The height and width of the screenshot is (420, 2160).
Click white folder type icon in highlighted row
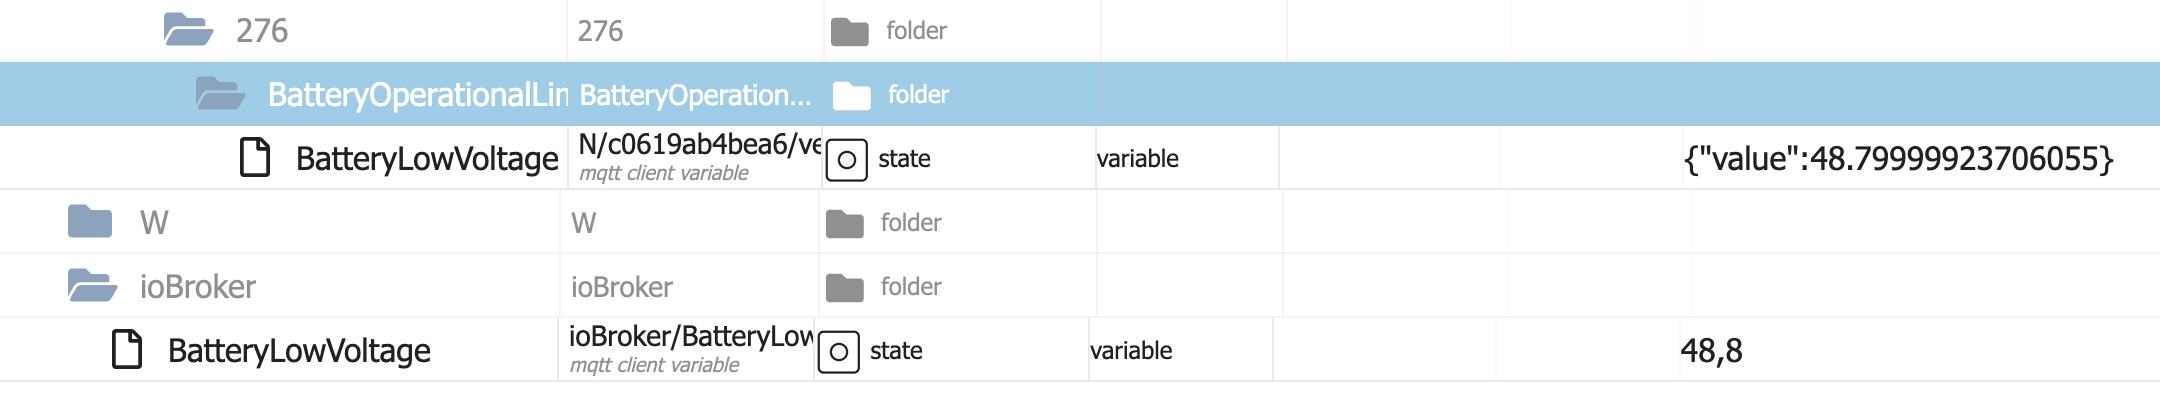click(x=851, y=96)
